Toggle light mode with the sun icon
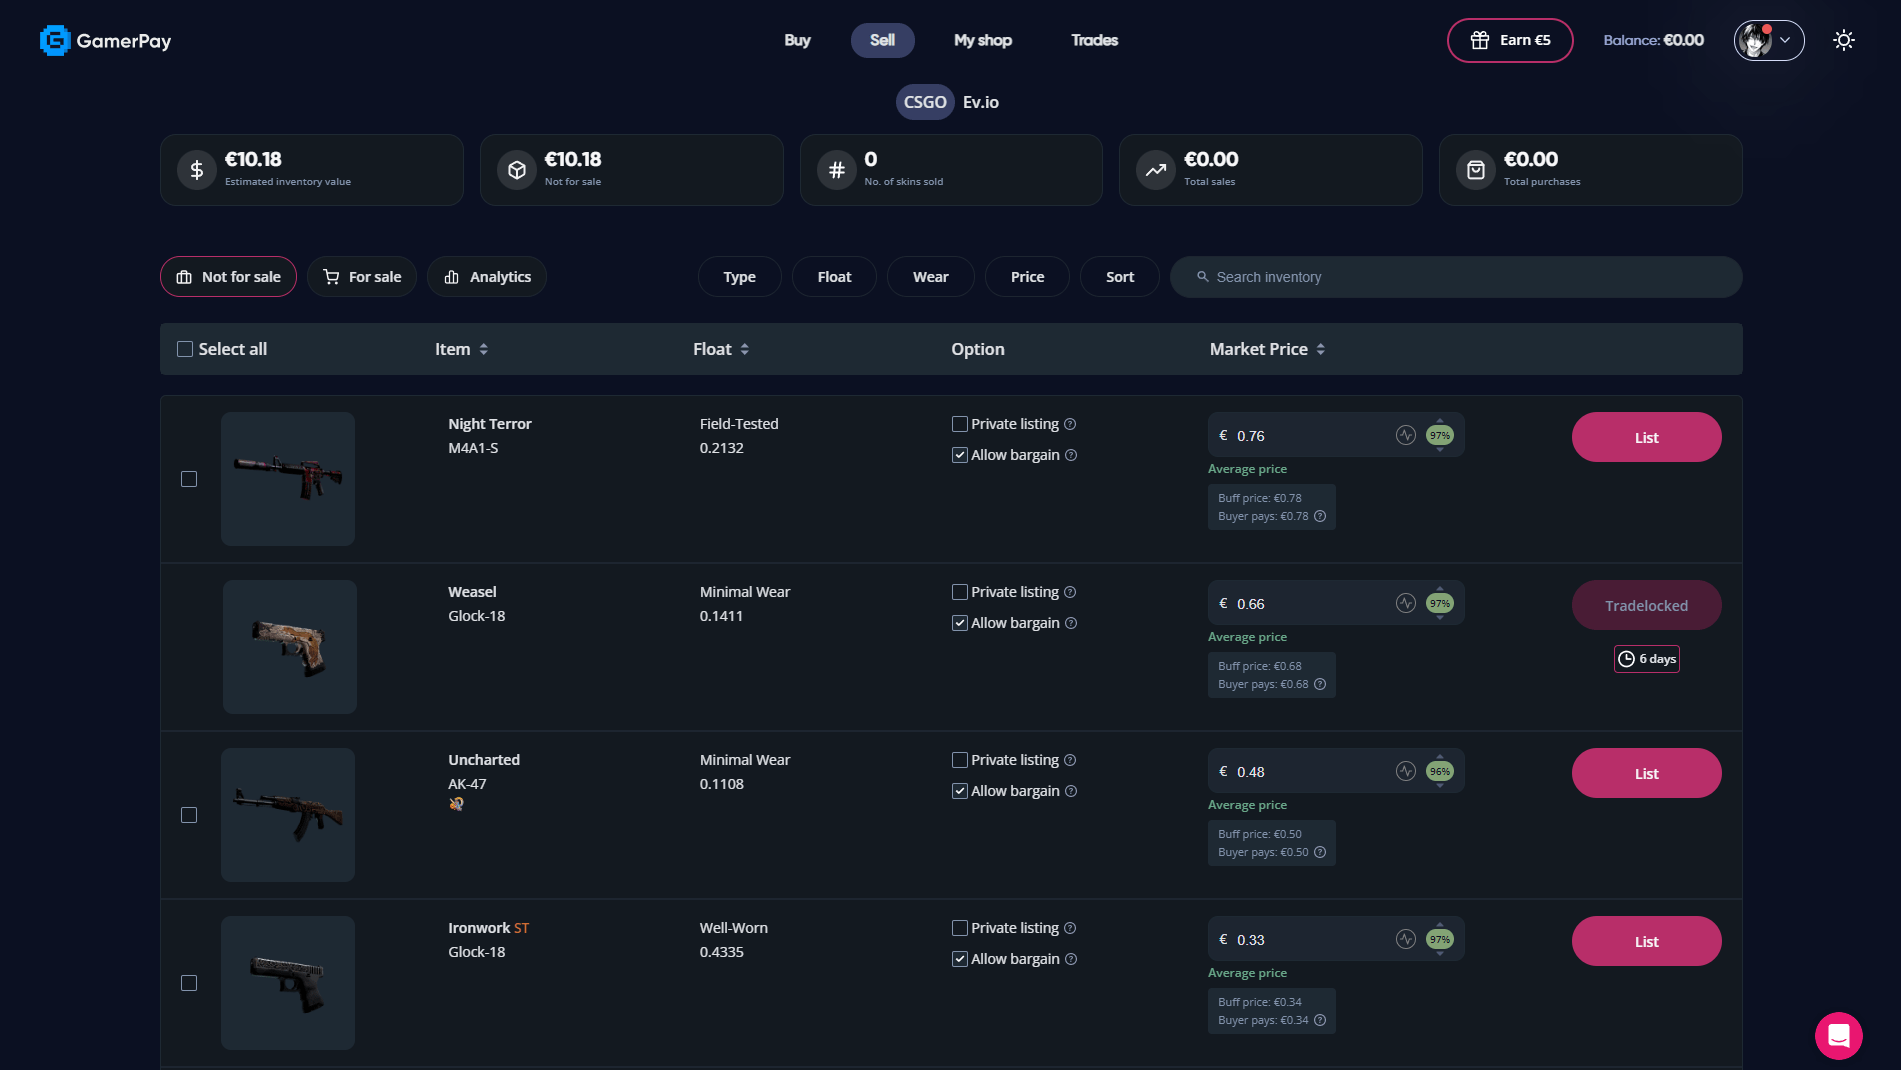This screenshot has width=1901, height=1070. pyautogui.click(x=1843, y=40)
